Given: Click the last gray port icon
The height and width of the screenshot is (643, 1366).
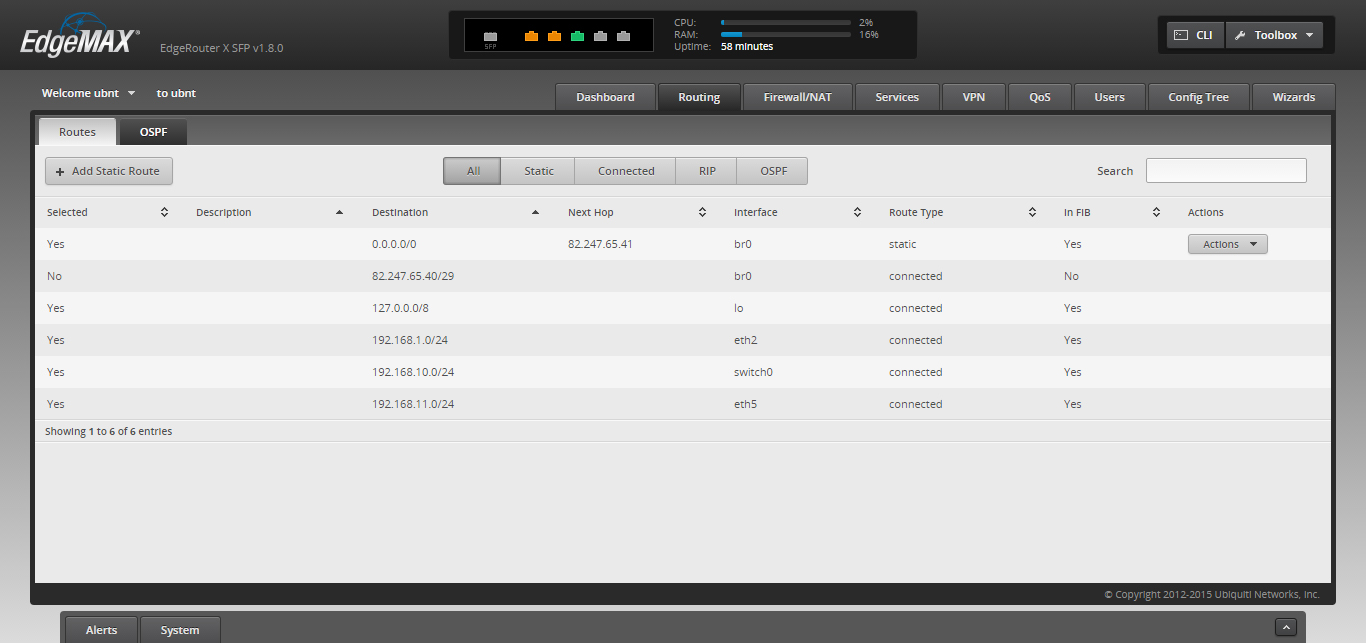Looking at the screenshot, I should [623, 37].
